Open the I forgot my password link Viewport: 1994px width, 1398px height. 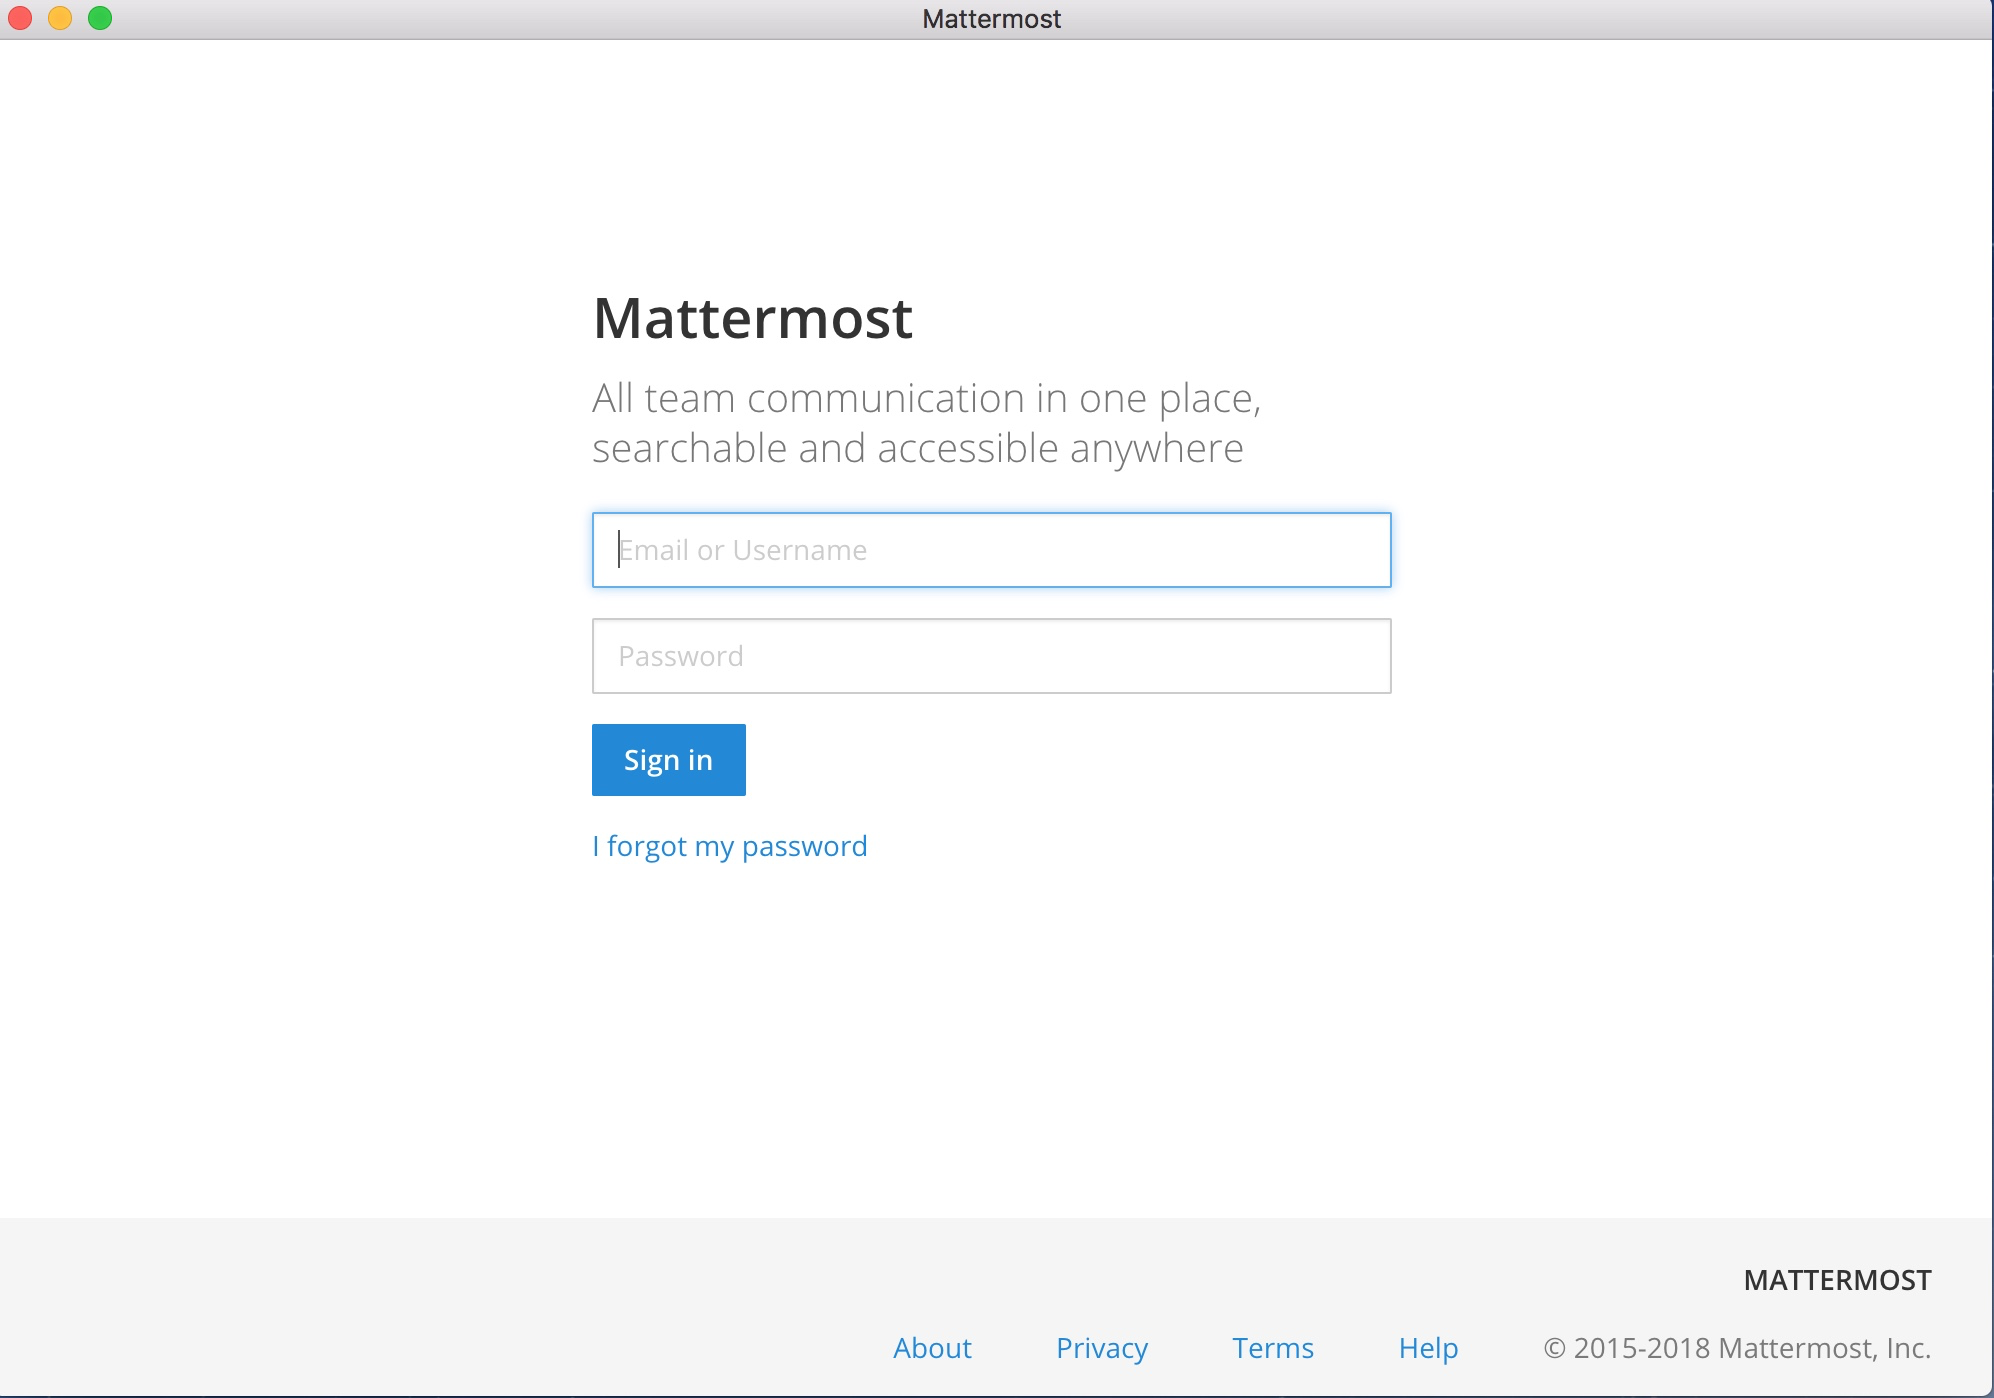[729, 846]
